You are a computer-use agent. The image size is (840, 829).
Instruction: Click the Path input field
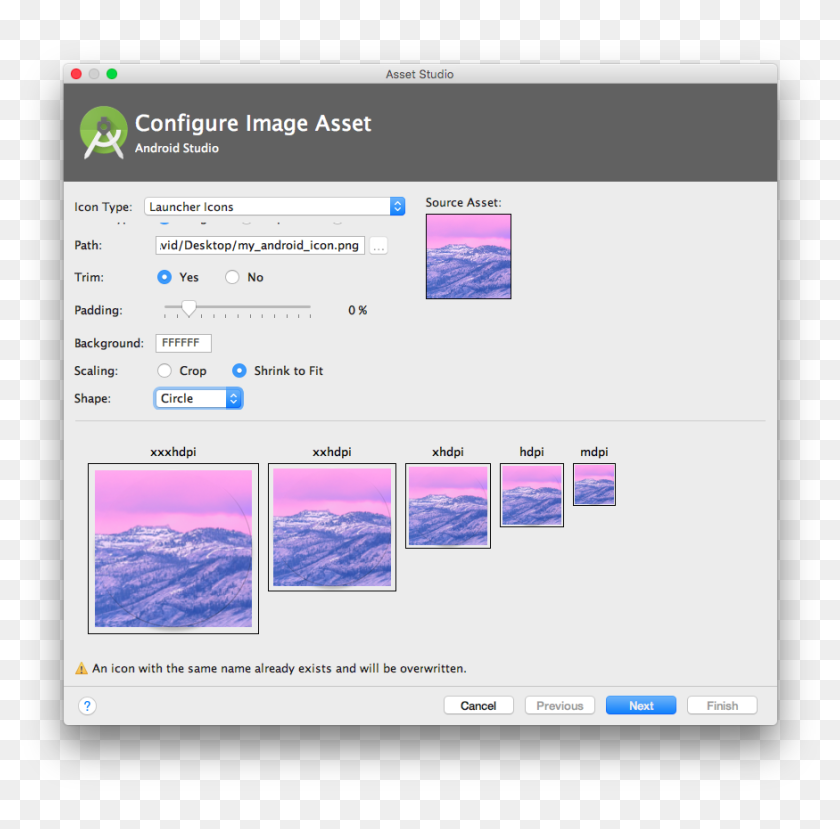coord(260,245)
